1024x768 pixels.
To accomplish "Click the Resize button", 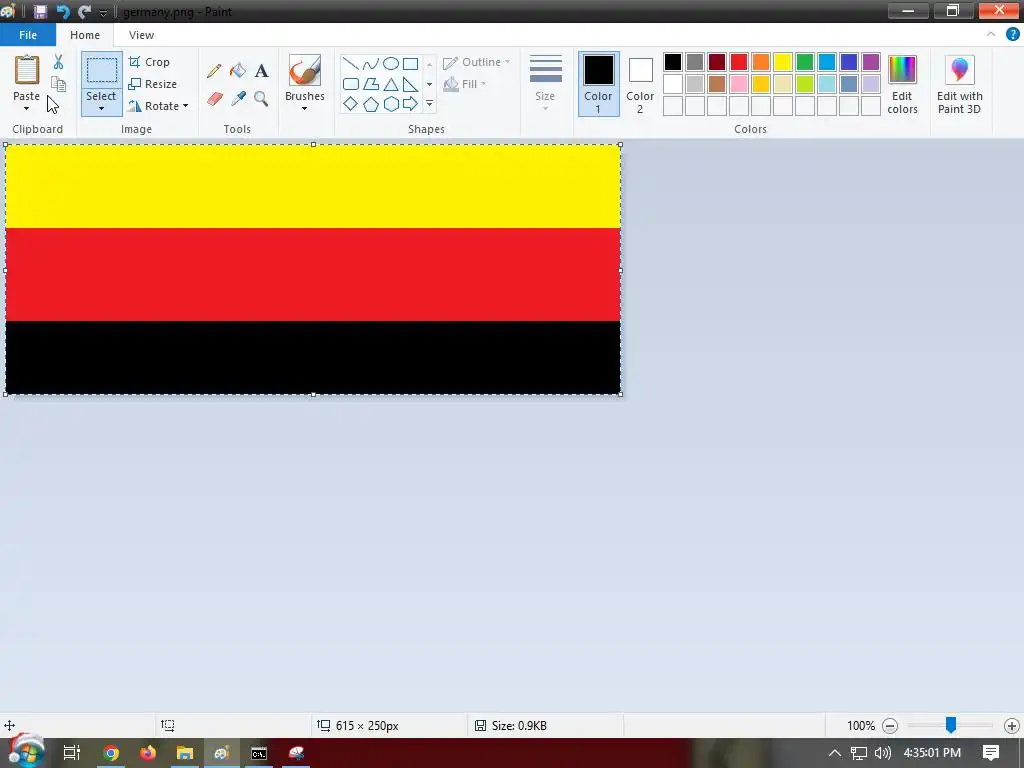I will pos(153,84).
